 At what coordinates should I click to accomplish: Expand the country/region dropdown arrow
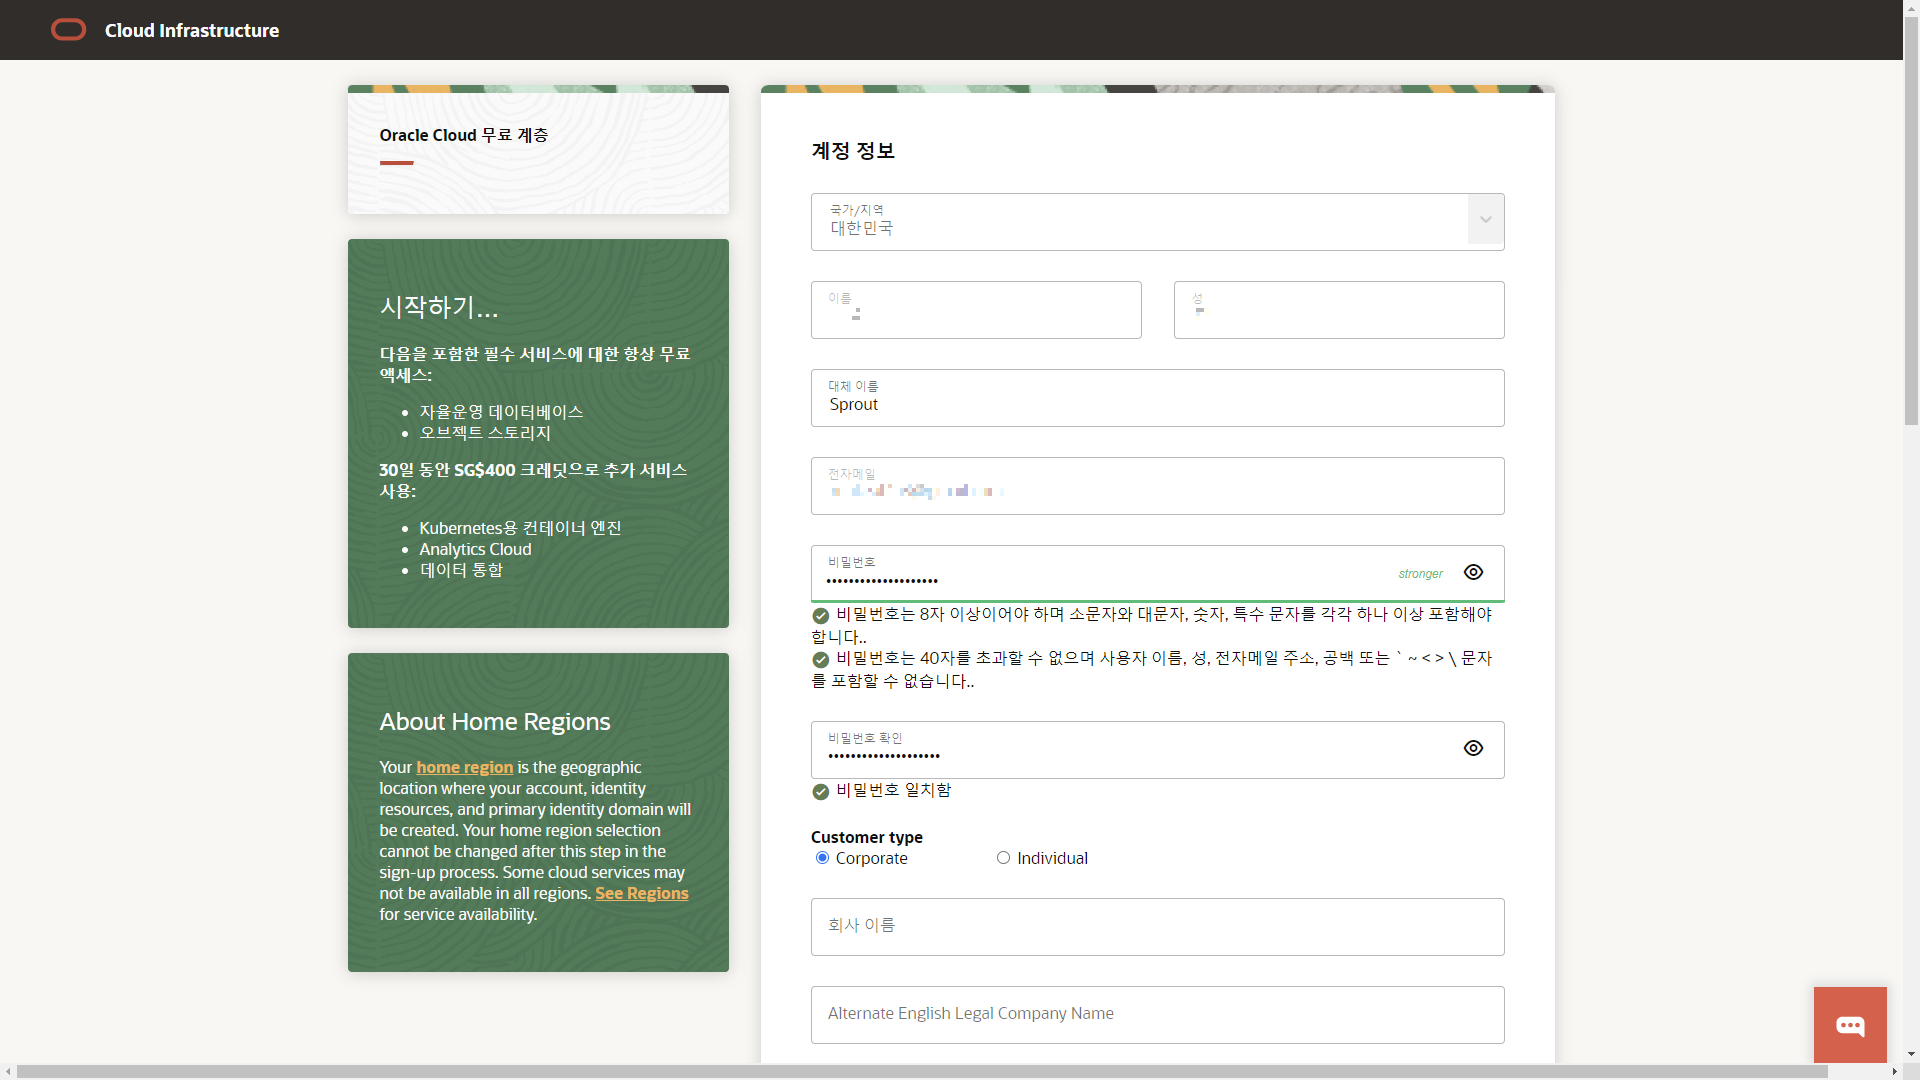coord(1485,220)
